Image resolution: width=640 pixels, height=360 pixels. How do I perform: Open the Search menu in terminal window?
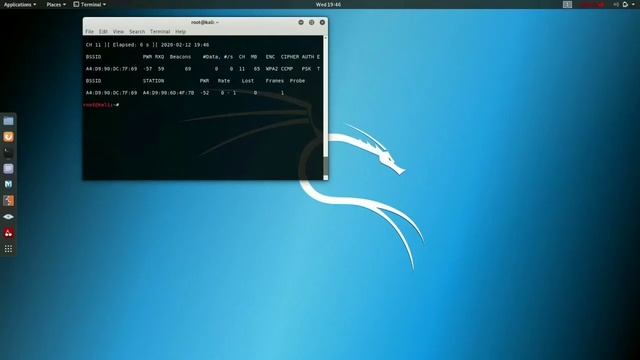pos(137,31)
